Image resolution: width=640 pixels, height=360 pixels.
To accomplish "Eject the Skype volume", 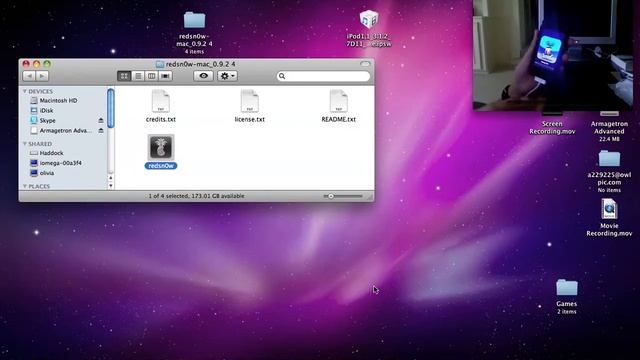I will [101, 120].
